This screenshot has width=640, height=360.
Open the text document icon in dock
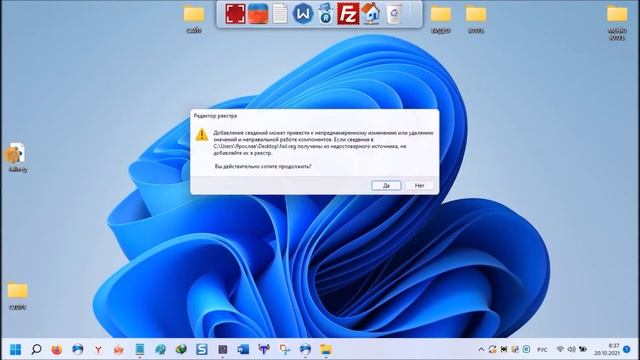pos(280,14)
